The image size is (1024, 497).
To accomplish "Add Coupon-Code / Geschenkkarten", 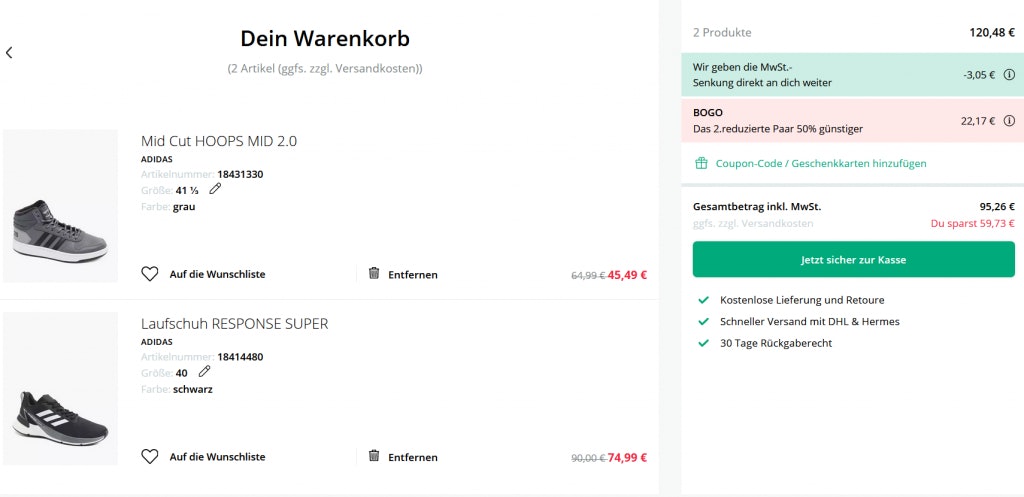I will (820, 163).
